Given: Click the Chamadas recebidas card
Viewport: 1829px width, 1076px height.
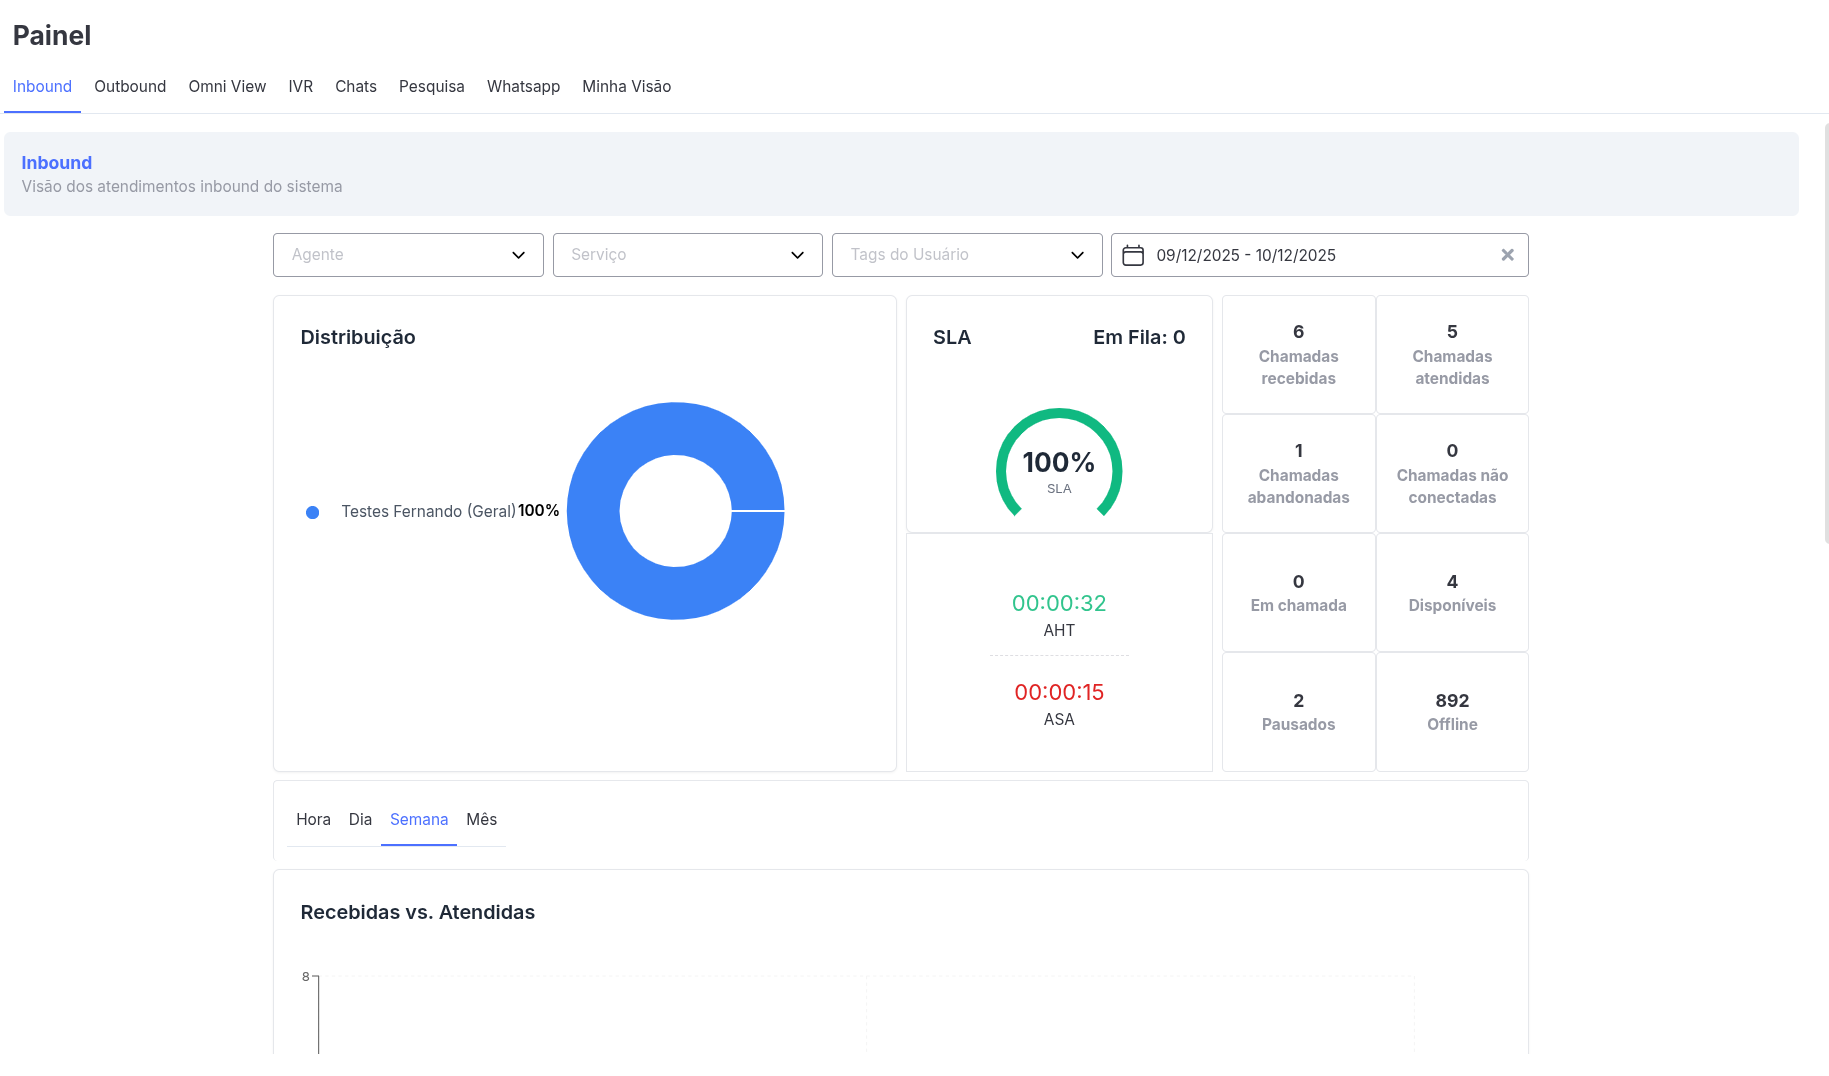Looking at the screenshot, I should pos(1298,355).
